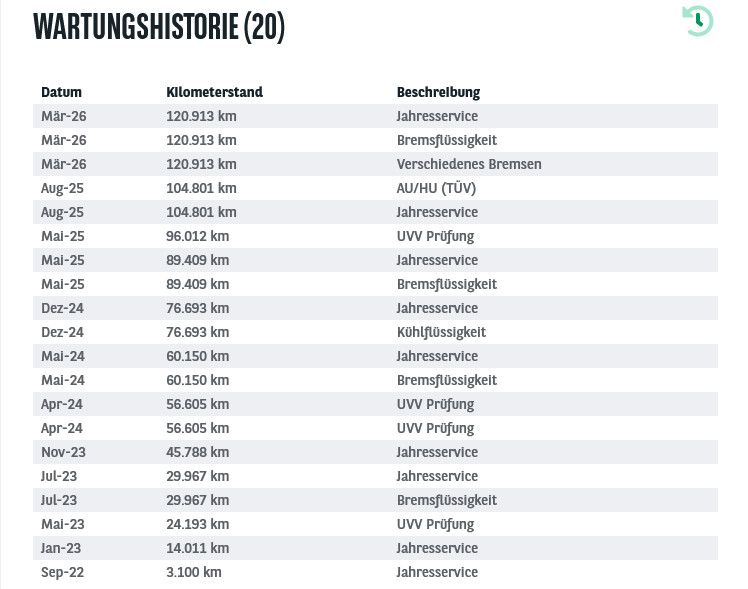
Task: Click the Kühlflüssigkeit entry from Dez-24
Action: coord(441,332)
